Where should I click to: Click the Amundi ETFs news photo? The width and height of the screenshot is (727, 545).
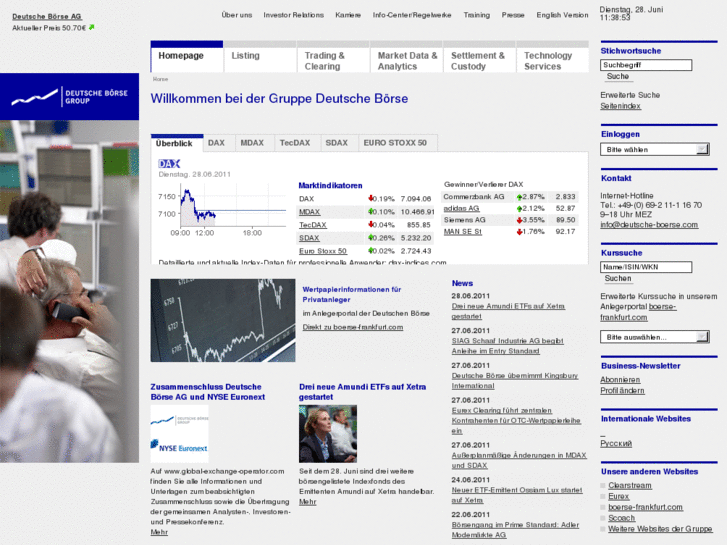tap(328, 434)
